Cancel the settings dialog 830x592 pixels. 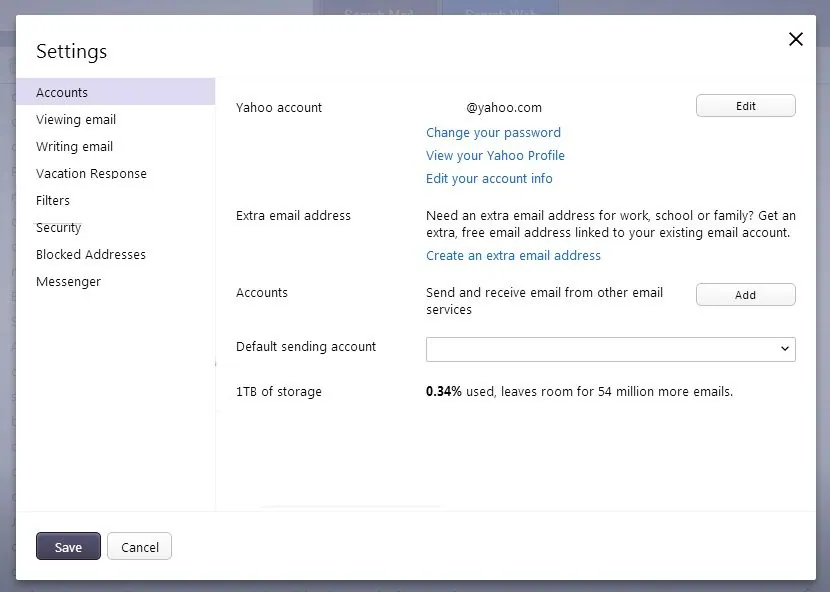point(140,546)
